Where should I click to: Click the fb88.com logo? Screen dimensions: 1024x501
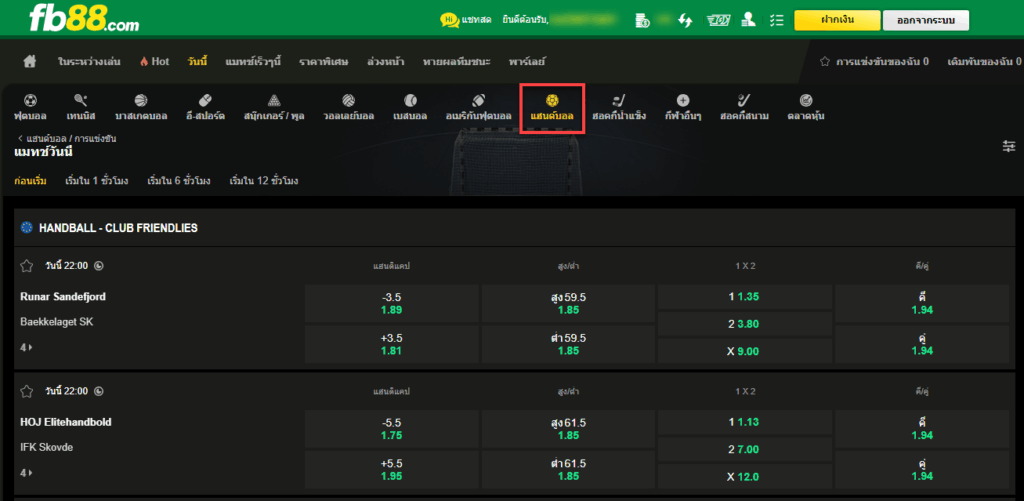(84, 20)
